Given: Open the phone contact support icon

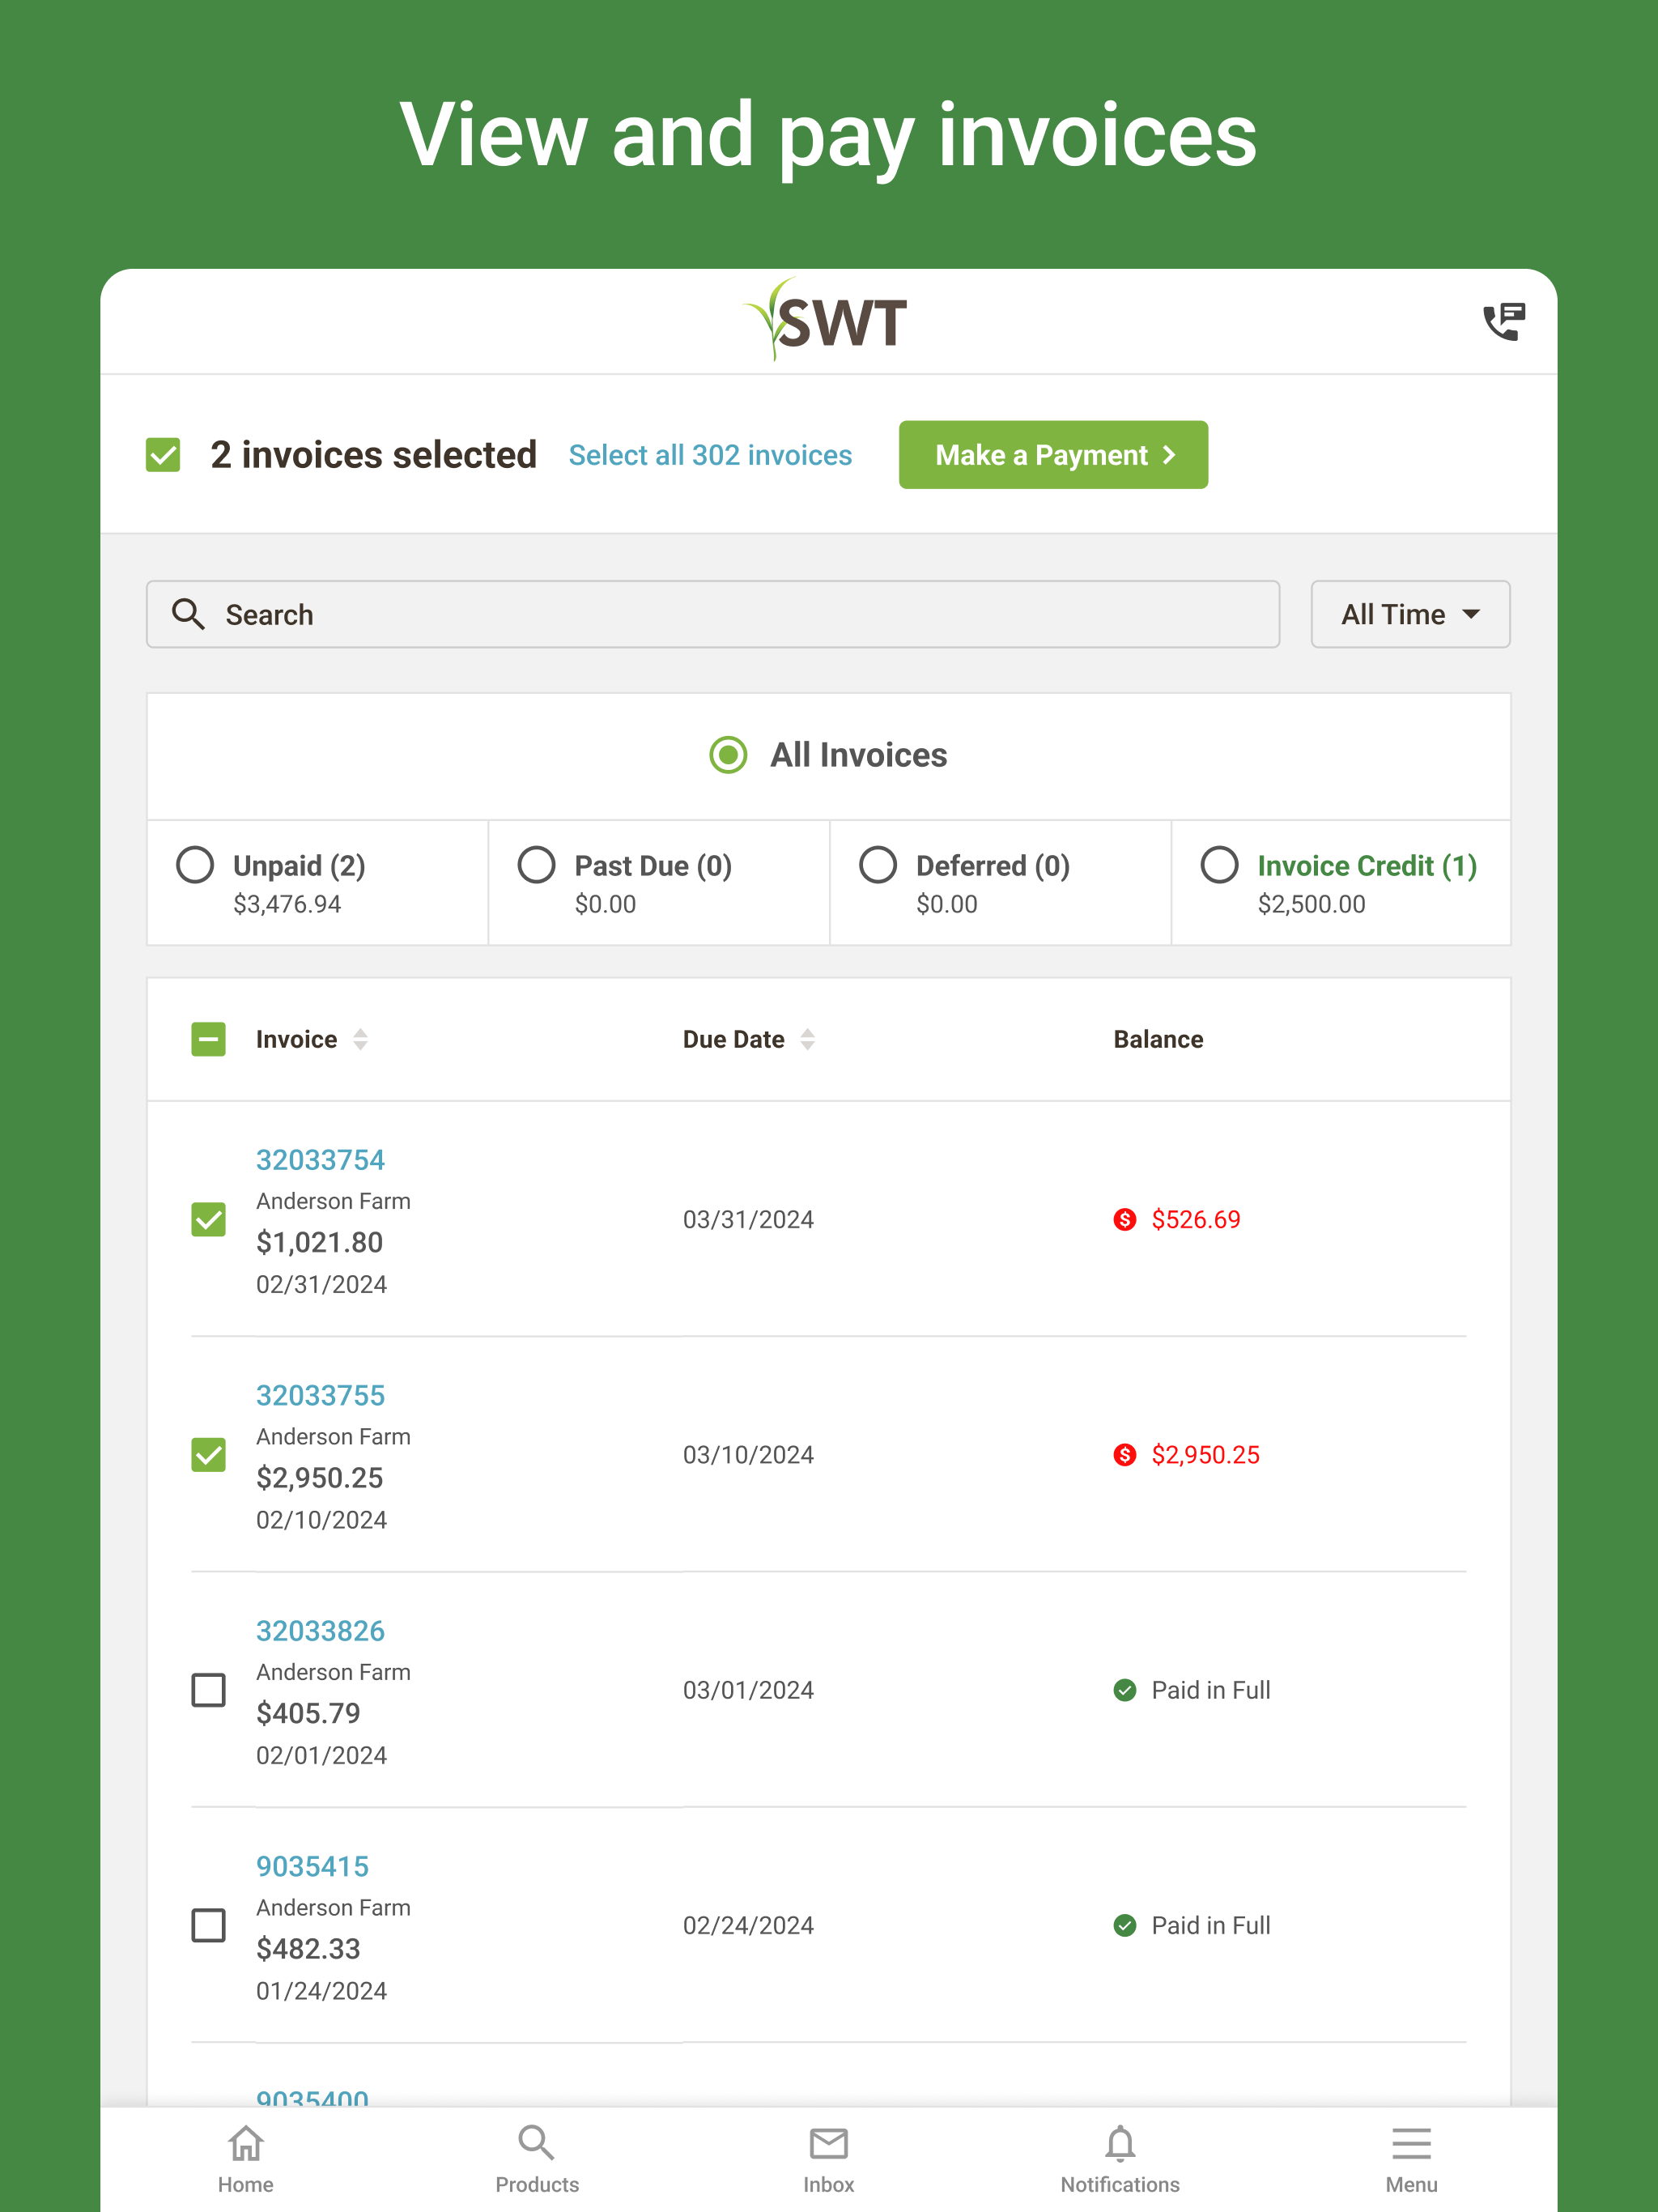Looking at the screenshot, I should (x=1503, y=322).
